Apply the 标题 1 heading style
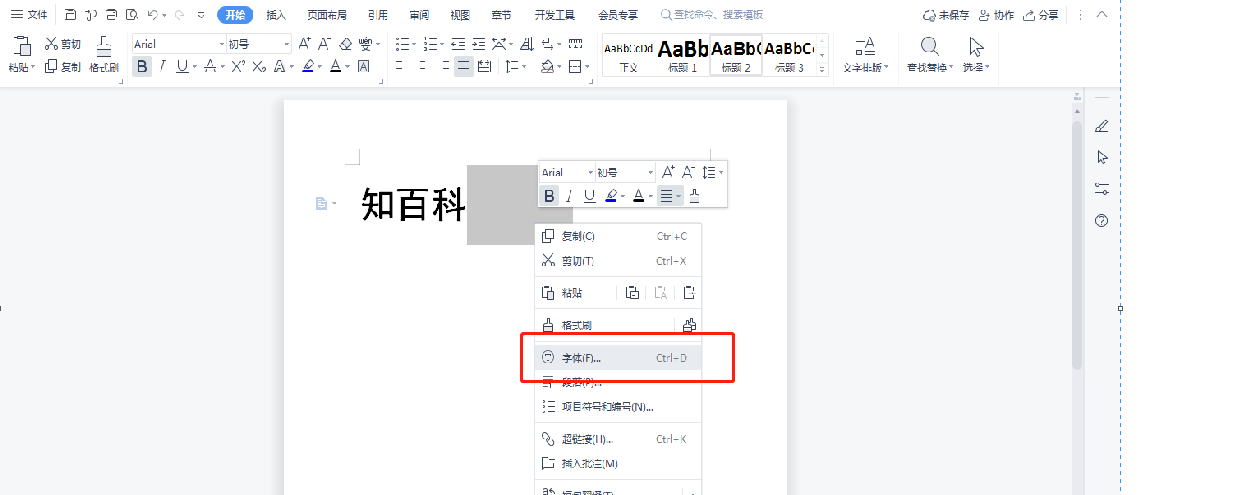Screen dimensions: 1260x495 coord(683,55)
